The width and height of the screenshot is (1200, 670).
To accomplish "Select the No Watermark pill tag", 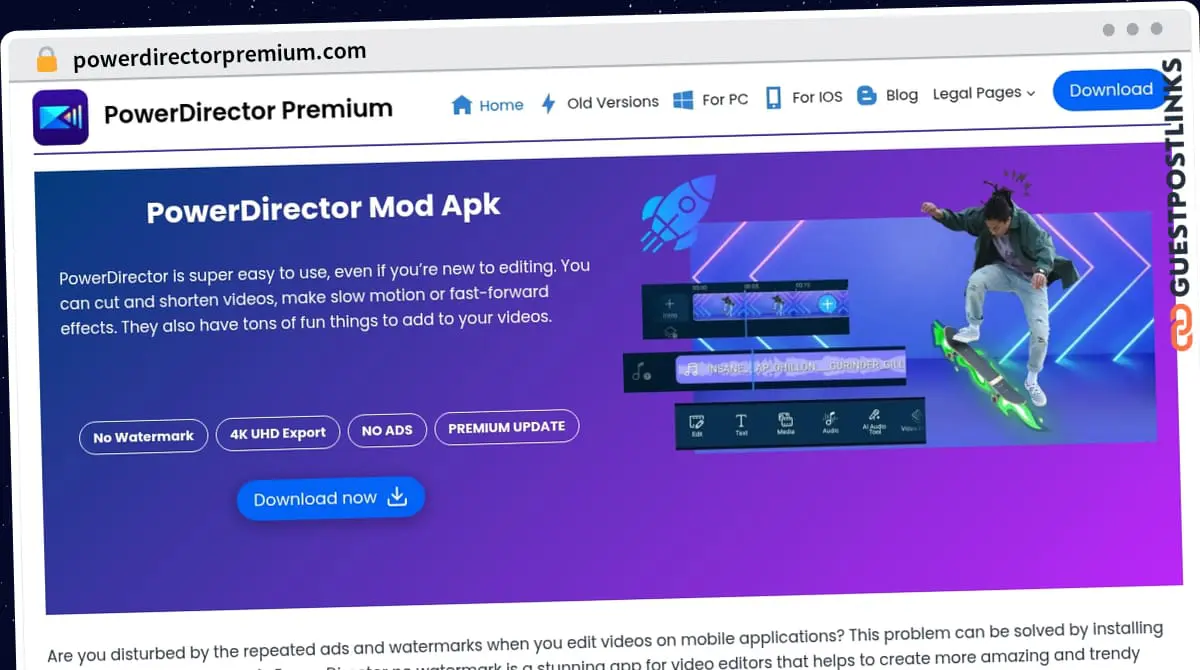I will tap(144, 437).
